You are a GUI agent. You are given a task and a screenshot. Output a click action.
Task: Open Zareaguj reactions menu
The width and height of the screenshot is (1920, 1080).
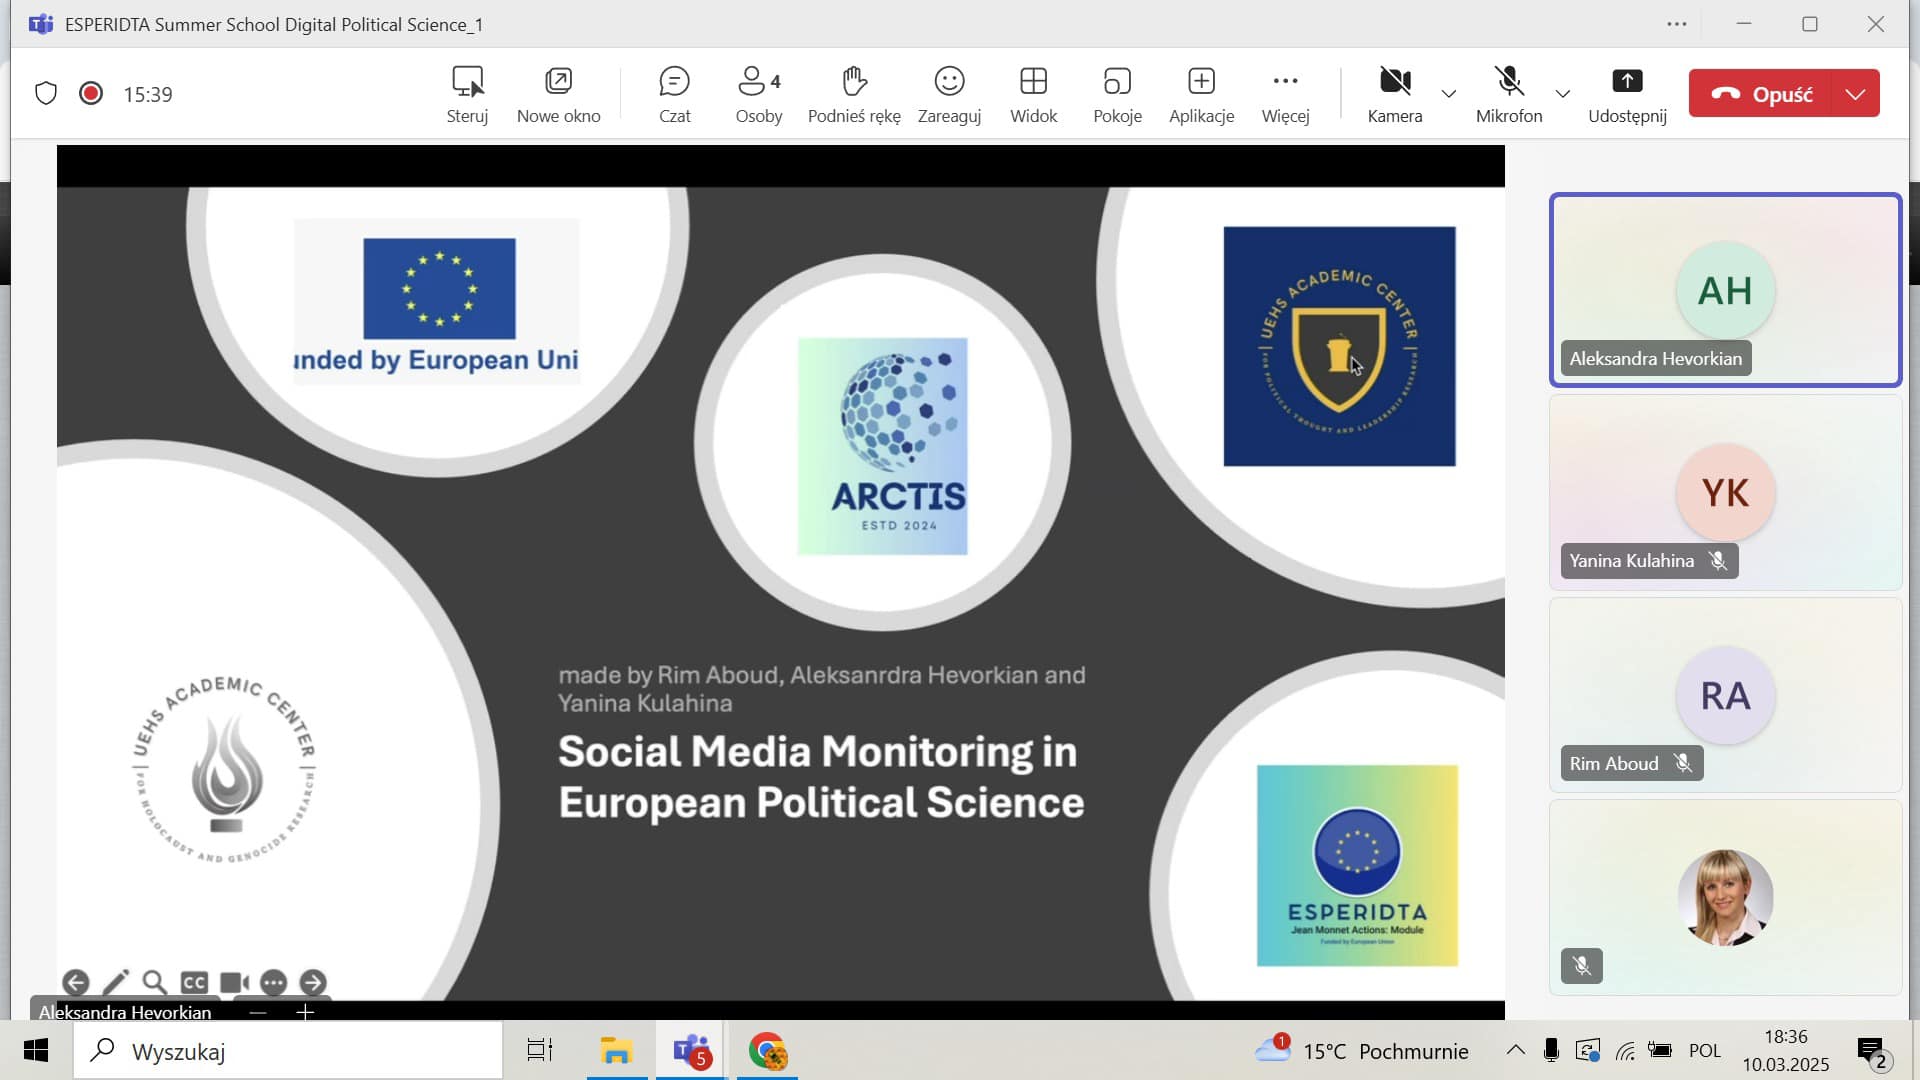click(x=949, y=95)
